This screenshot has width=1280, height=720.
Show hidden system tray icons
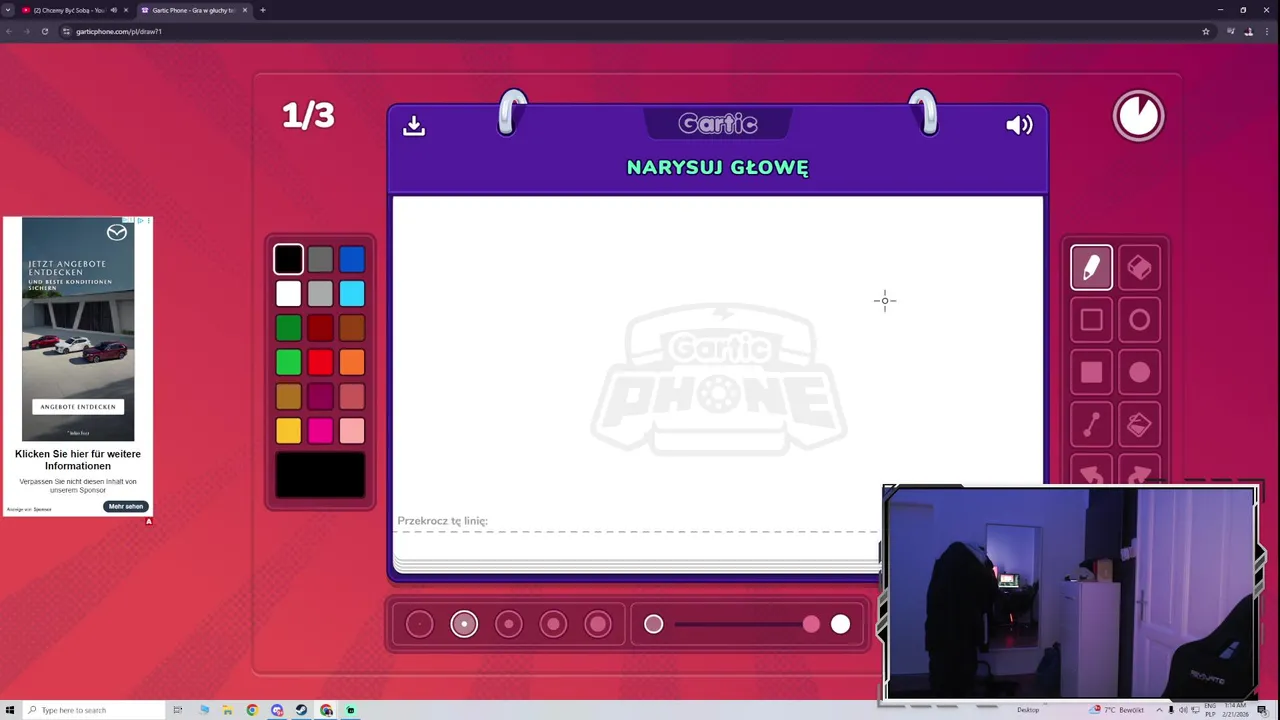tap(1160, 710)
